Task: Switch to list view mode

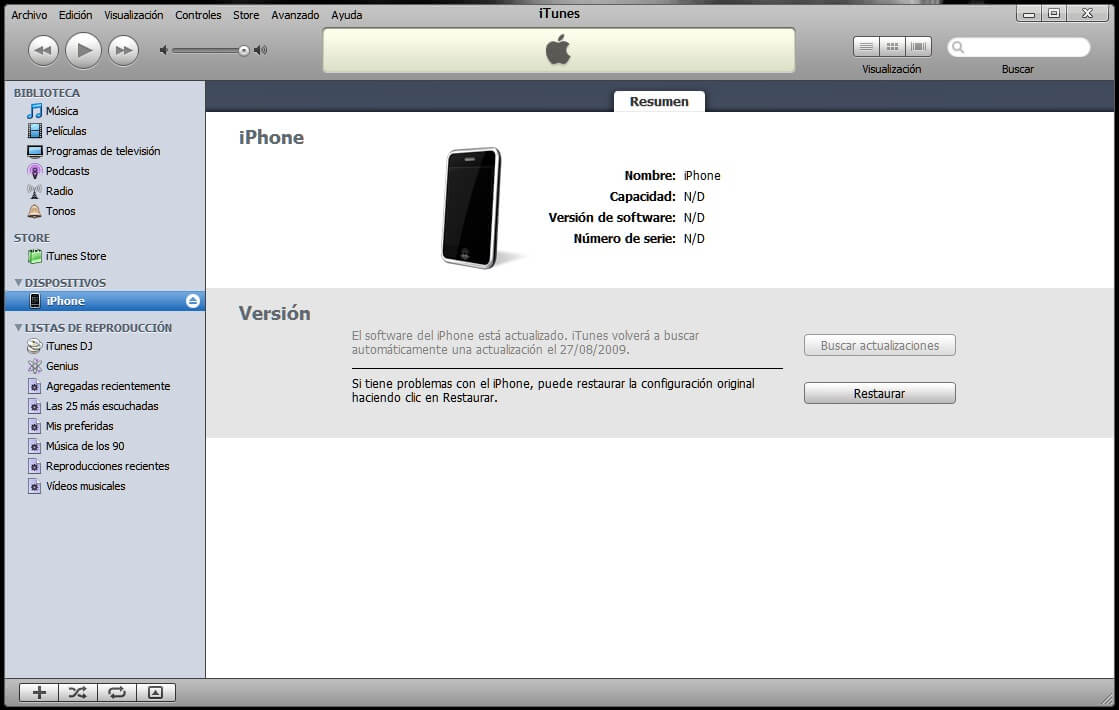Action: point(866,47)
